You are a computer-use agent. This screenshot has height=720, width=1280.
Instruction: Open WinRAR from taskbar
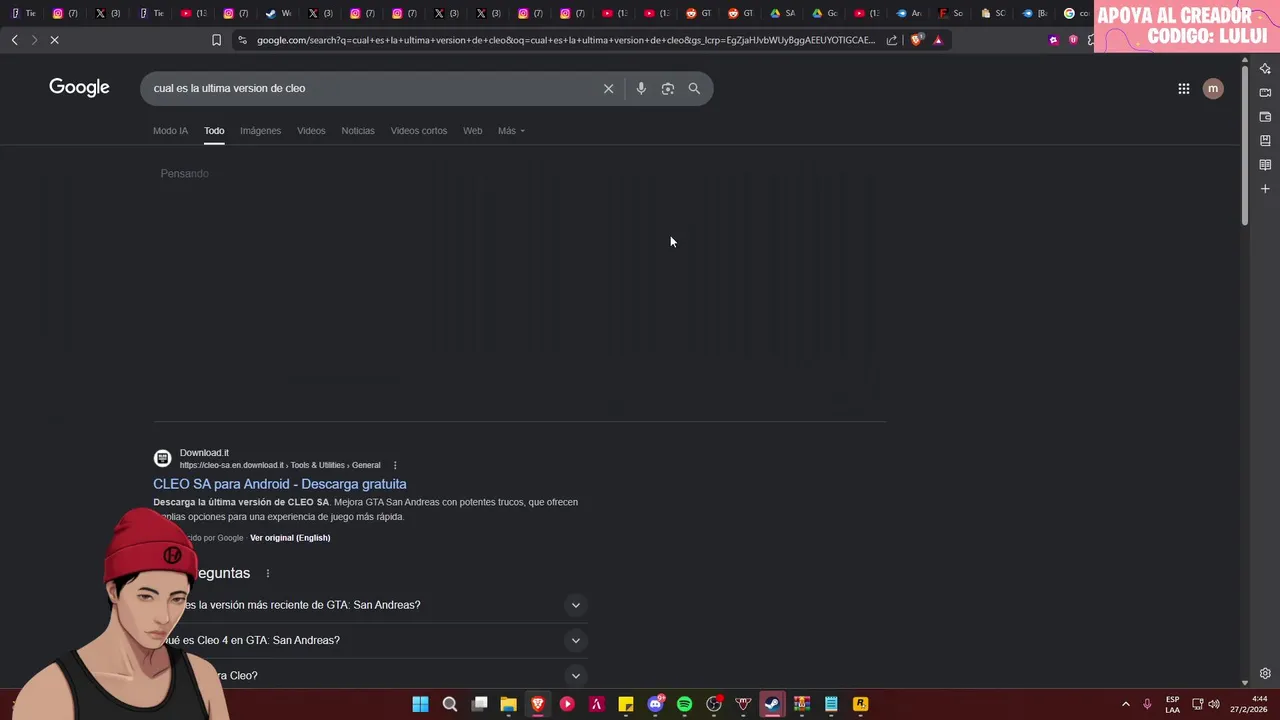pos(801,704)
